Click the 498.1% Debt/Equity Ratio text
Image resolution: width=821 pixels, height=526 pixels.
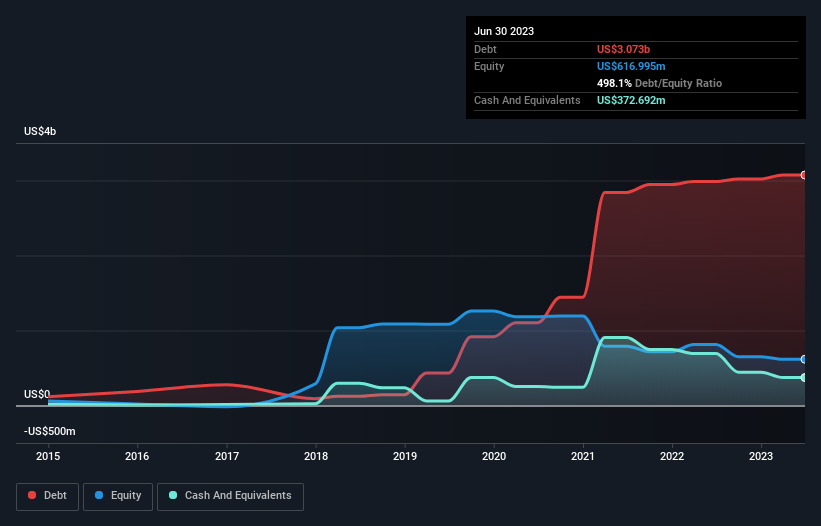[x=659, y=83]
